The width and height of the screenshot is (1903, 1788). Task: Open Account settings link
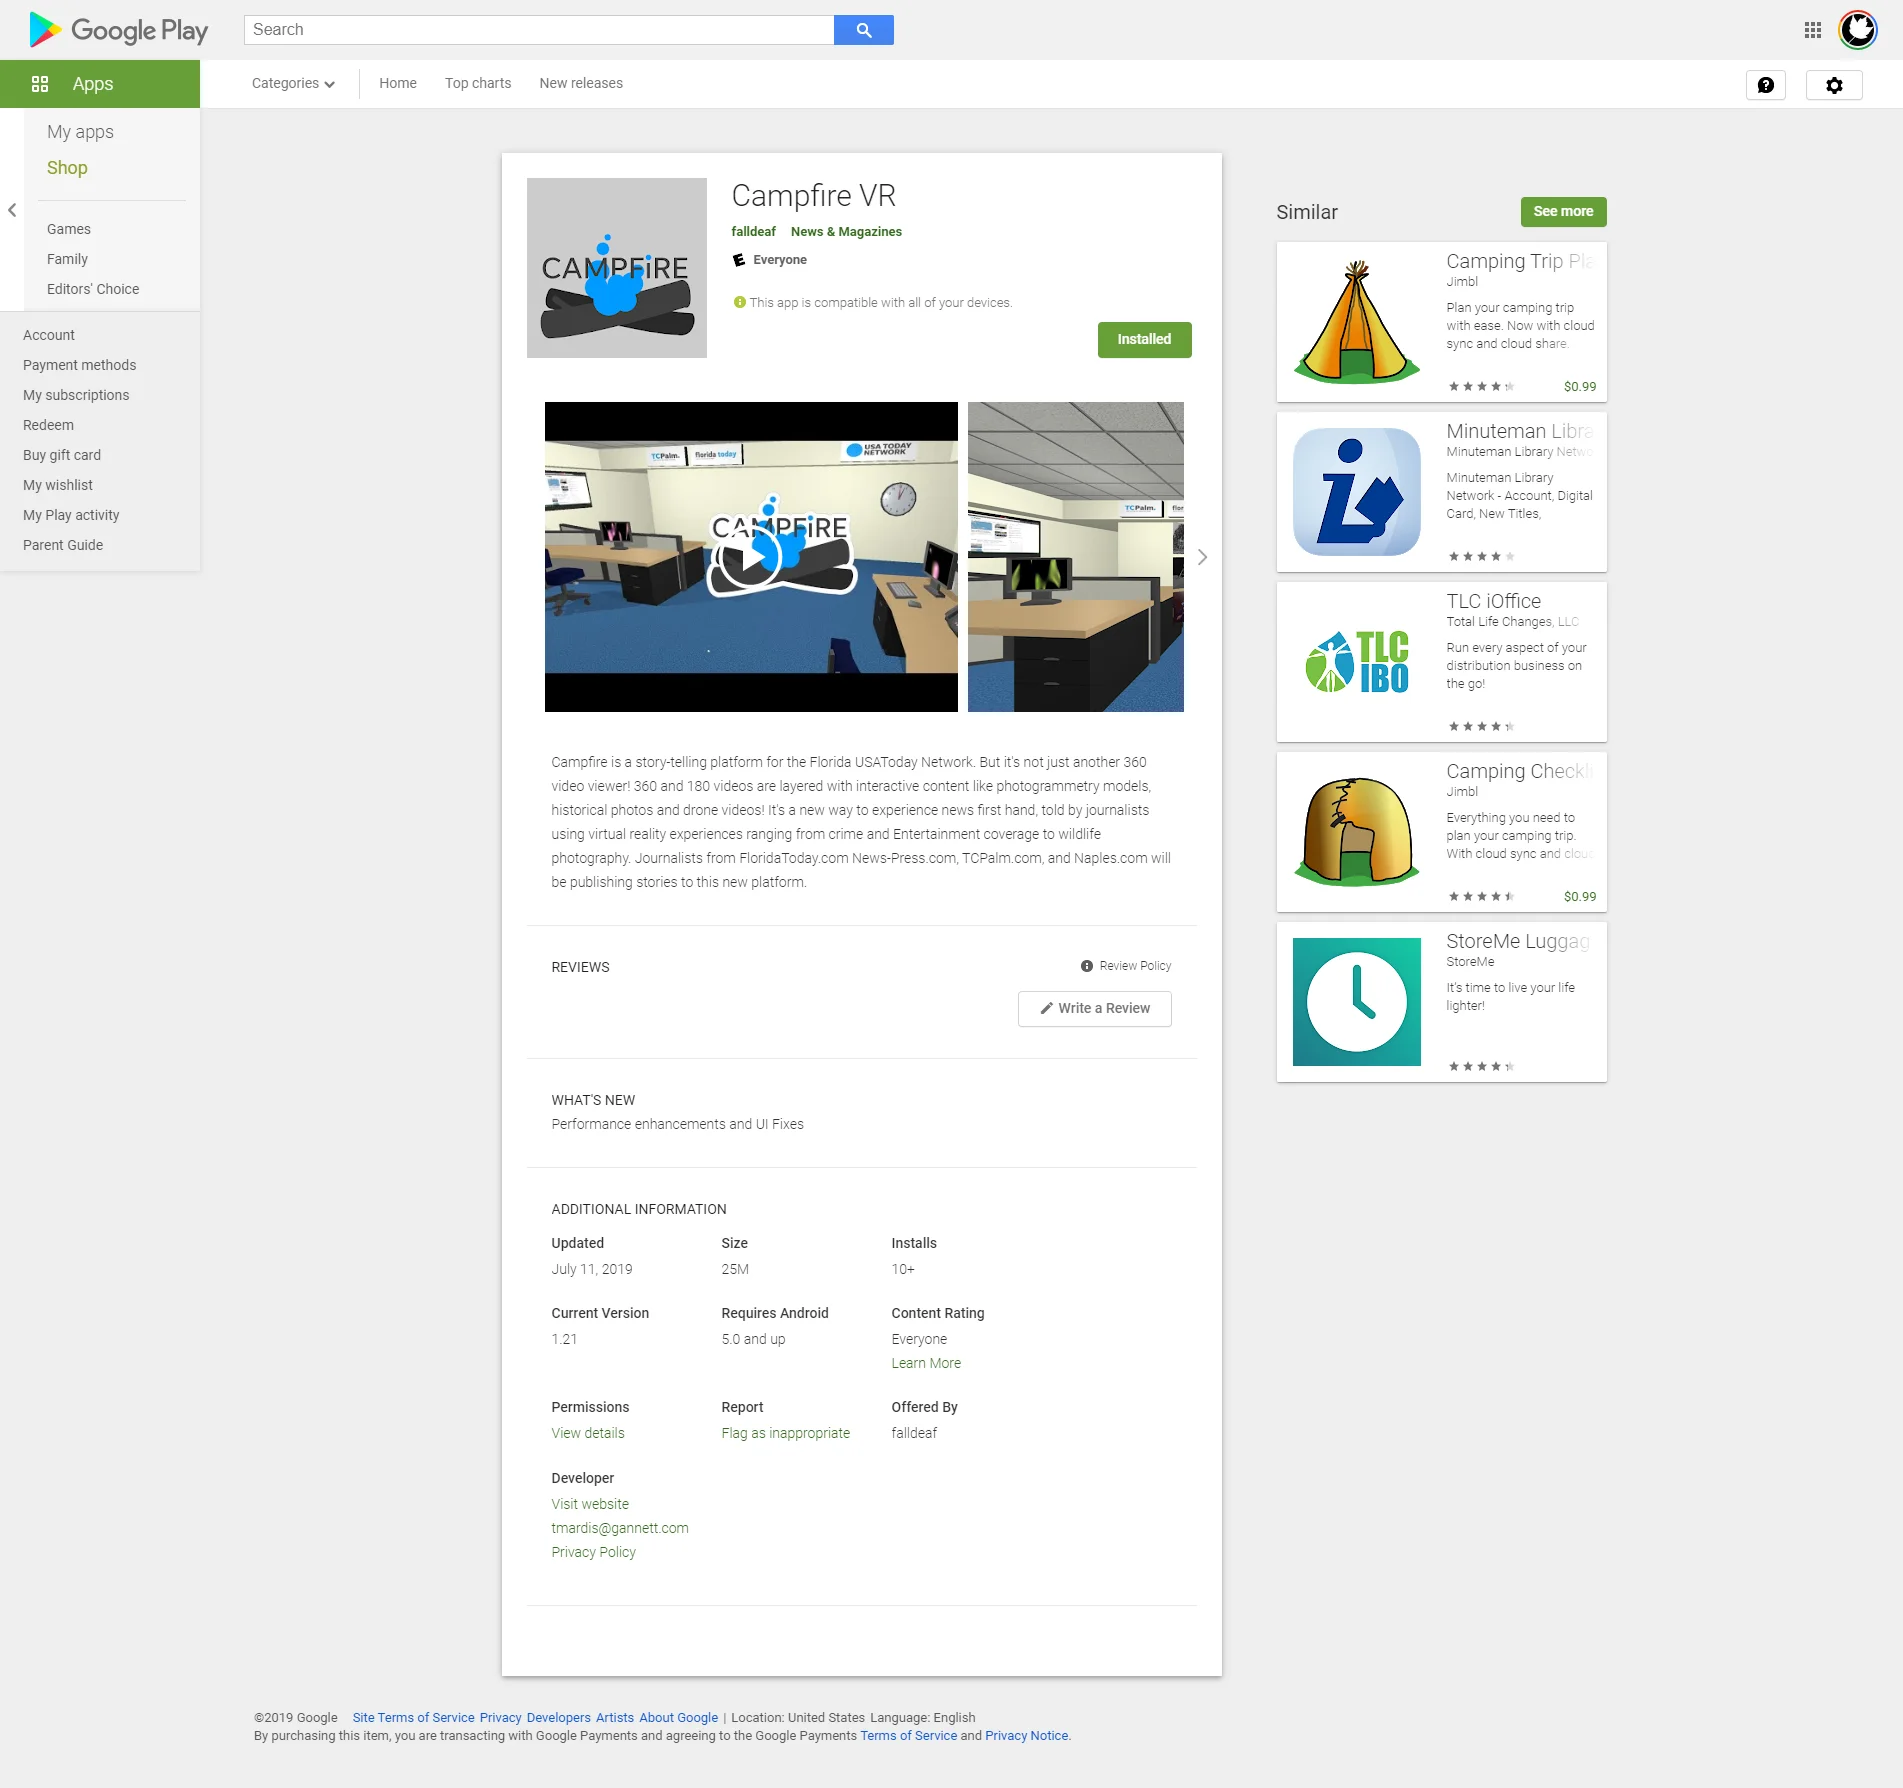(49, 335)
